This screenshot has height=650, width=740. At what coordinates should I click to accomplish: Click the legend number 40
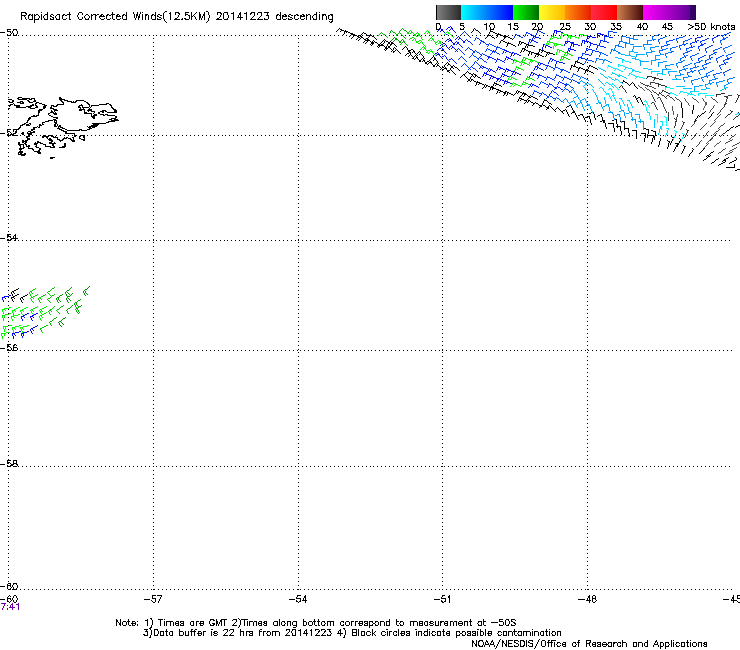pos(642,27)
